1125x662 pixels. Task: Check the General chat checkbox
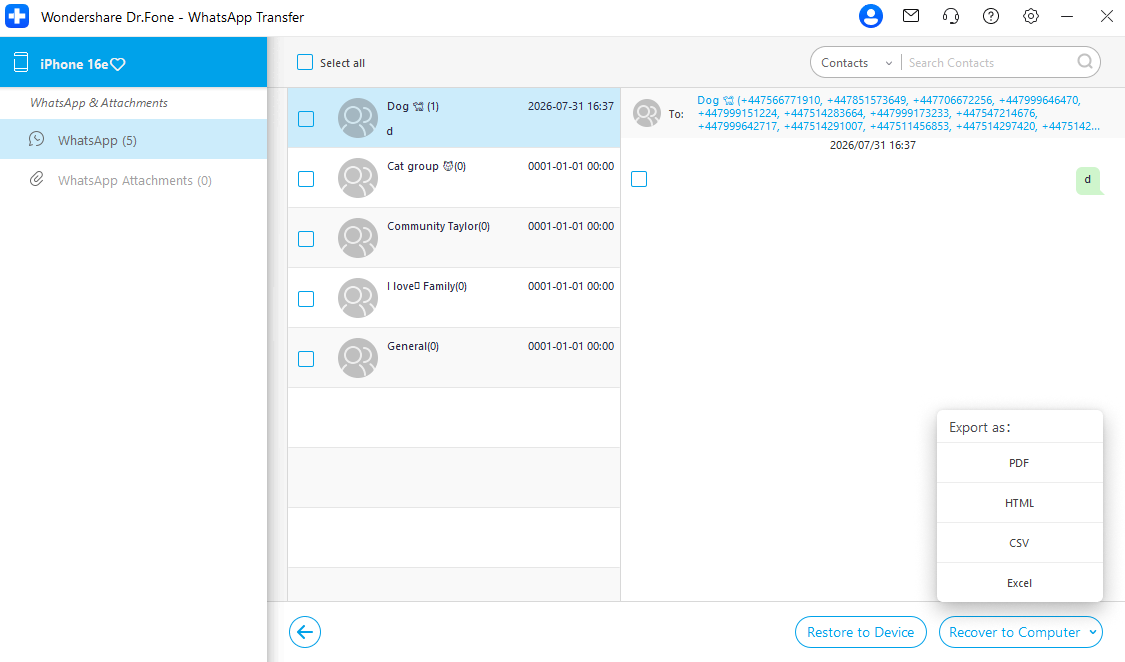306,359
